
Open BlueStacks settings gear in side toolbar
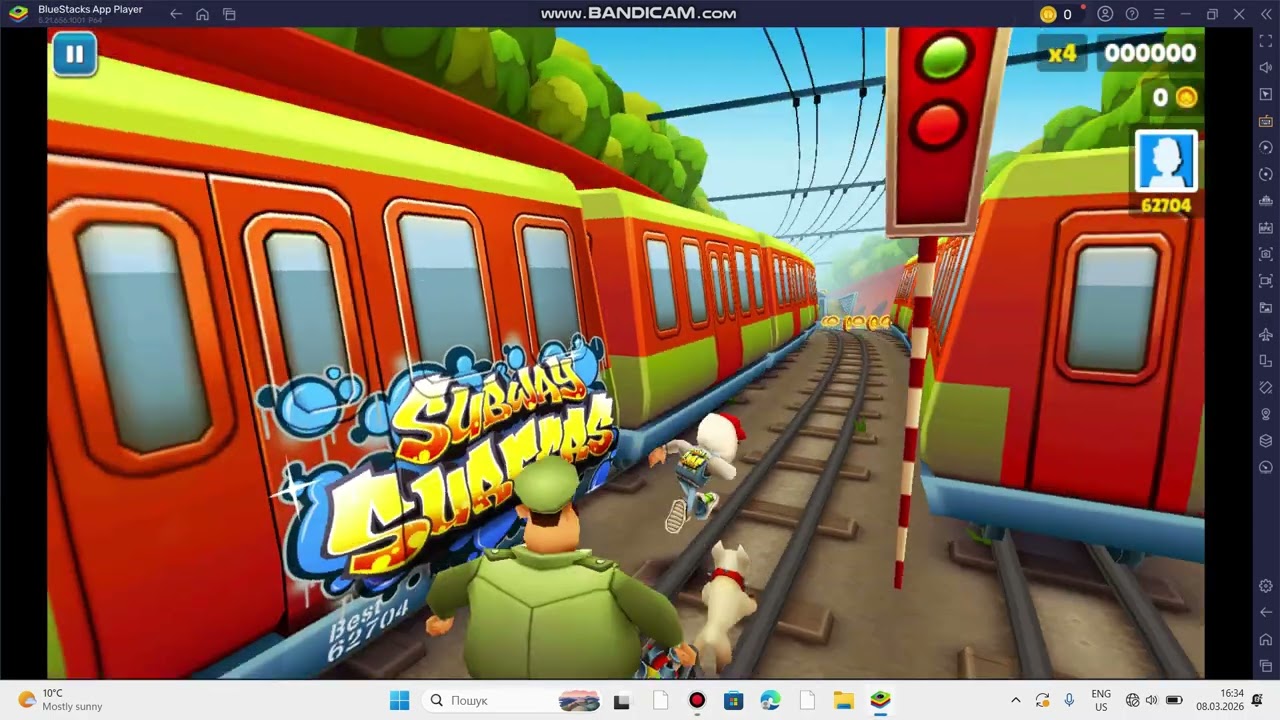pyautogui.click(x=1266, y=586)
